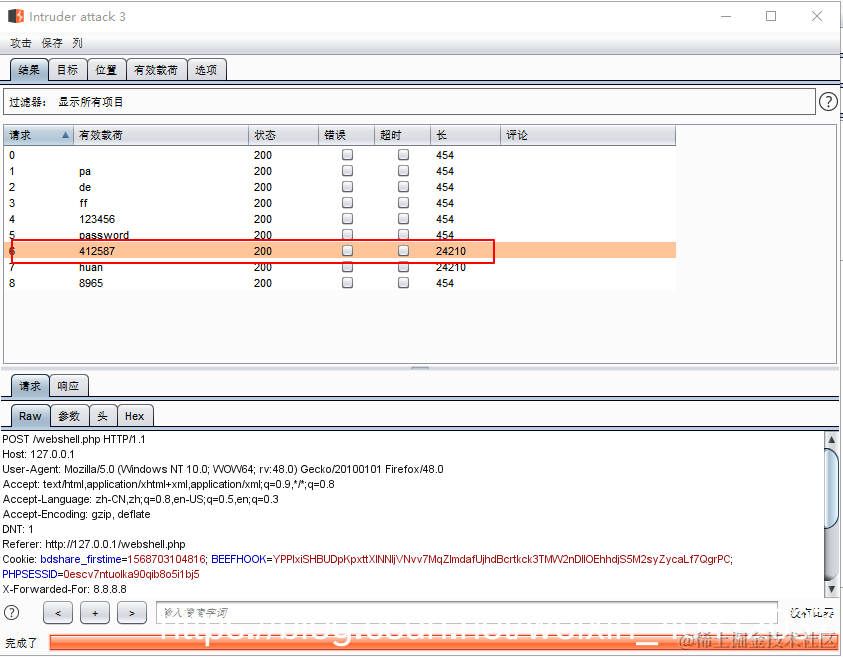843x657 pixels.
Task: Click the 'X-Forwarded-For: 8.8.8.8' header line
Action: [65, 589]
